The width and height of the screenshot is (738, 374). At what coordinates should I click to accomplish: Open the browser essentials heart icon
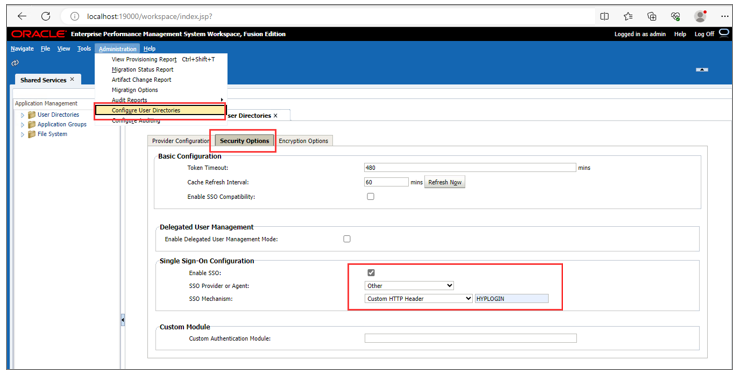[675, 16]
